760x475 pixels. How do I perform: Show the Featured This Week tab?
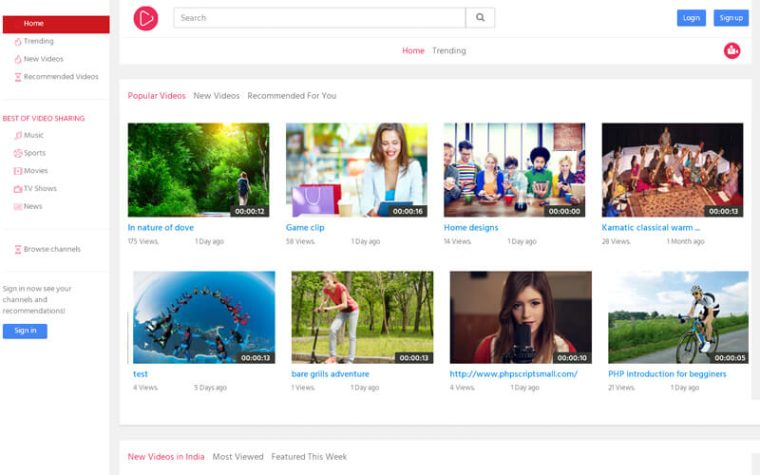pyautogui.click(x=309, y=457)
